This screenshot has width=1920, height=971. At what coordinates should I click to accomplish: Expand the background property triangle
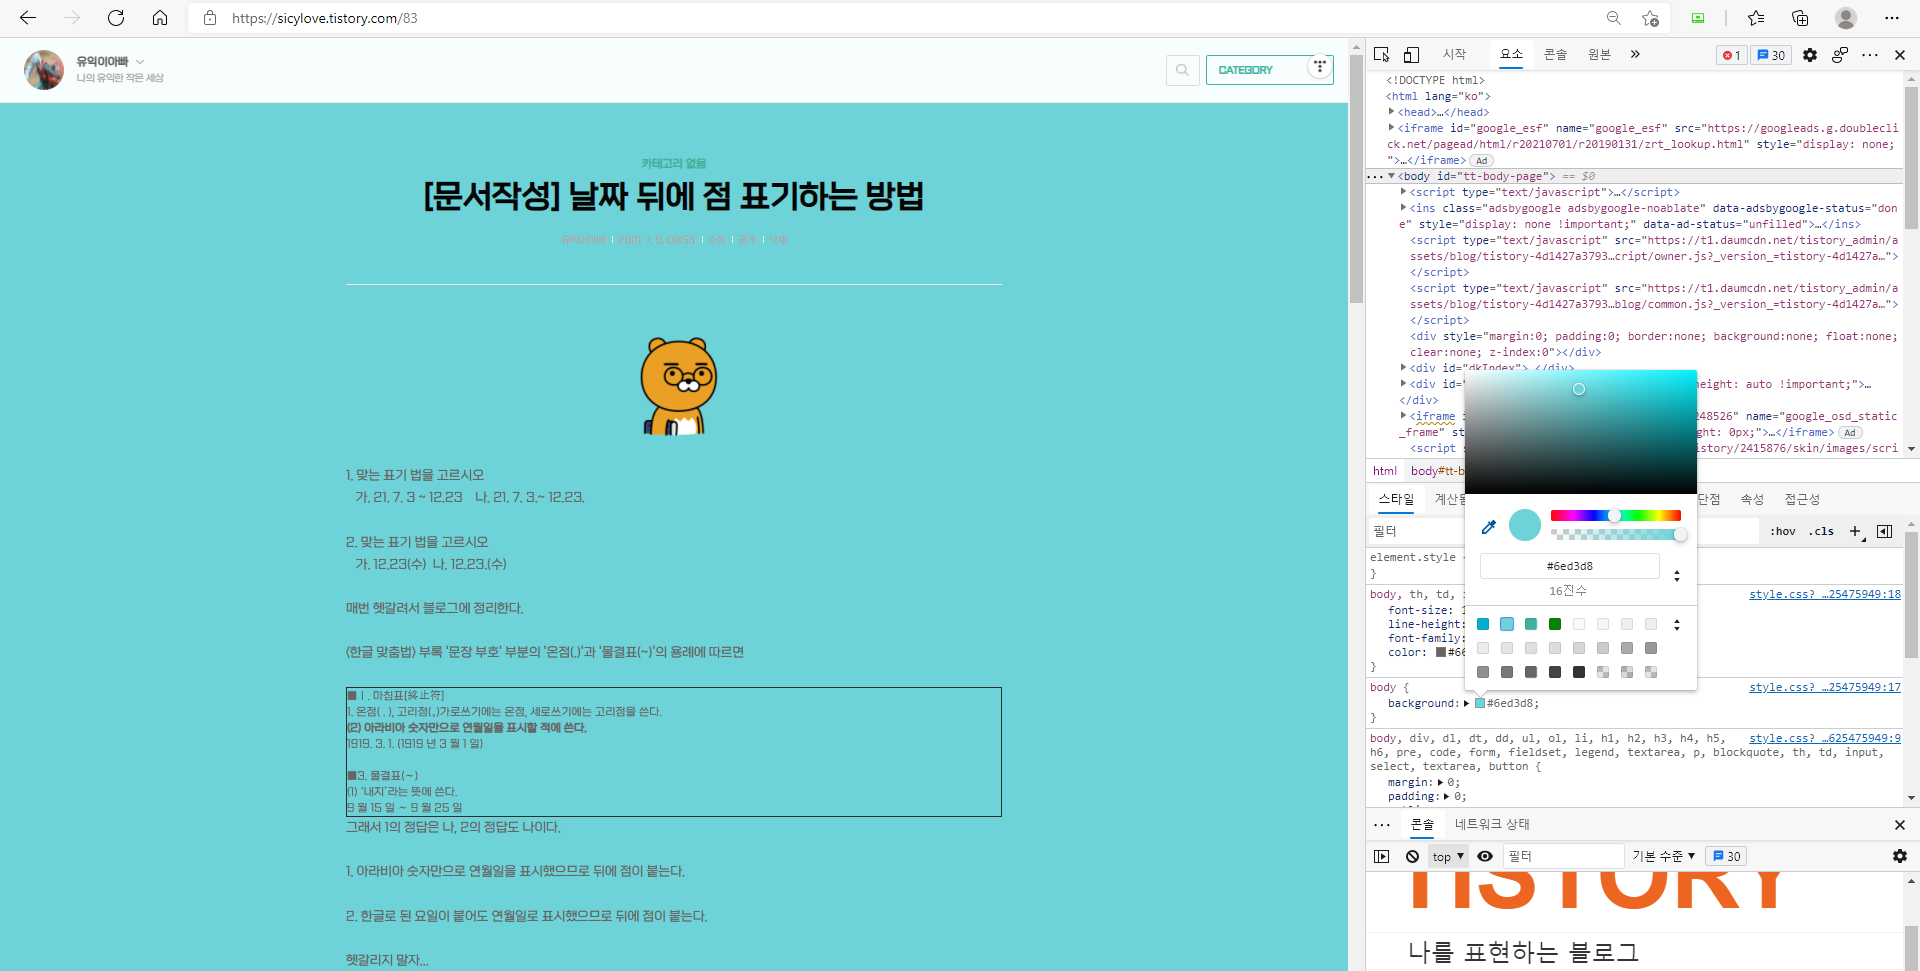(x=1467, y=703)
